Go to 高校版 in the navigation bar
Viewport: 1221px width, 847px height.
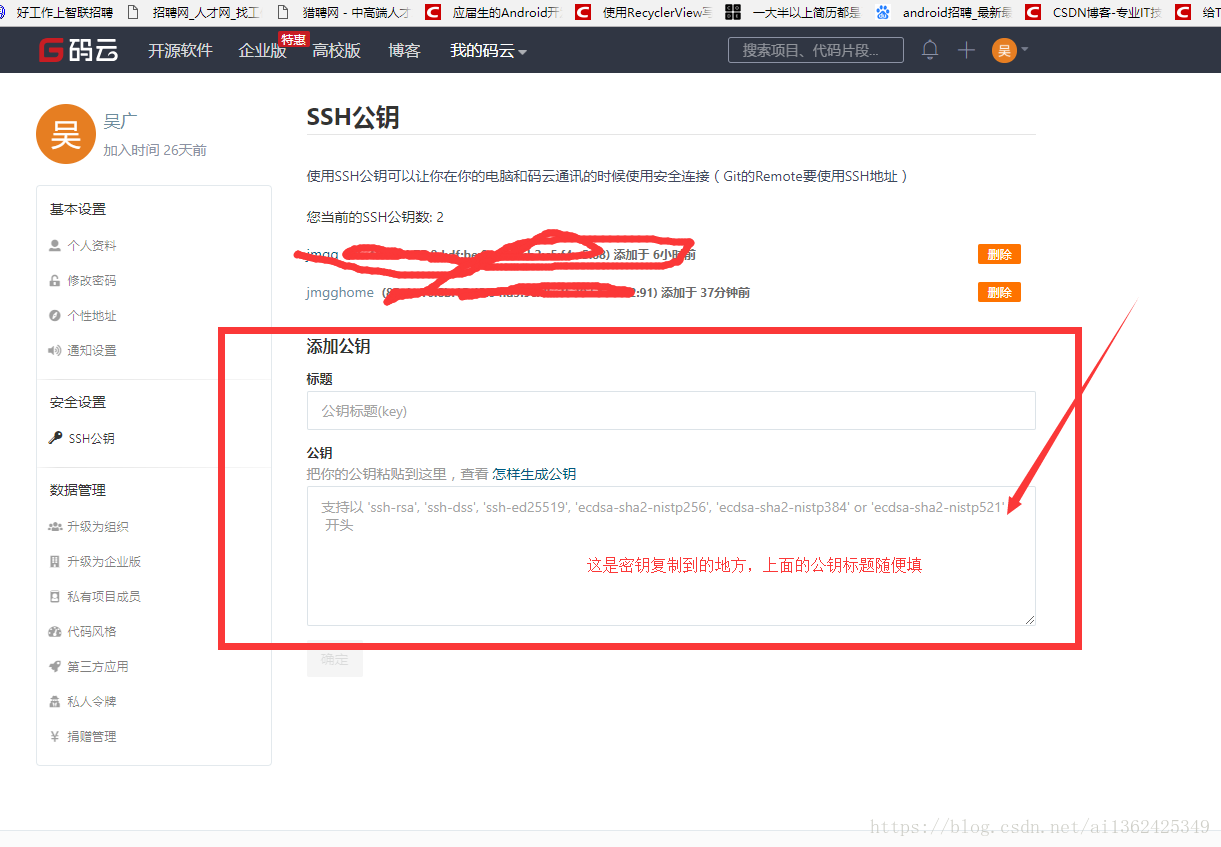pyautogui.click(x=336, y=51)
